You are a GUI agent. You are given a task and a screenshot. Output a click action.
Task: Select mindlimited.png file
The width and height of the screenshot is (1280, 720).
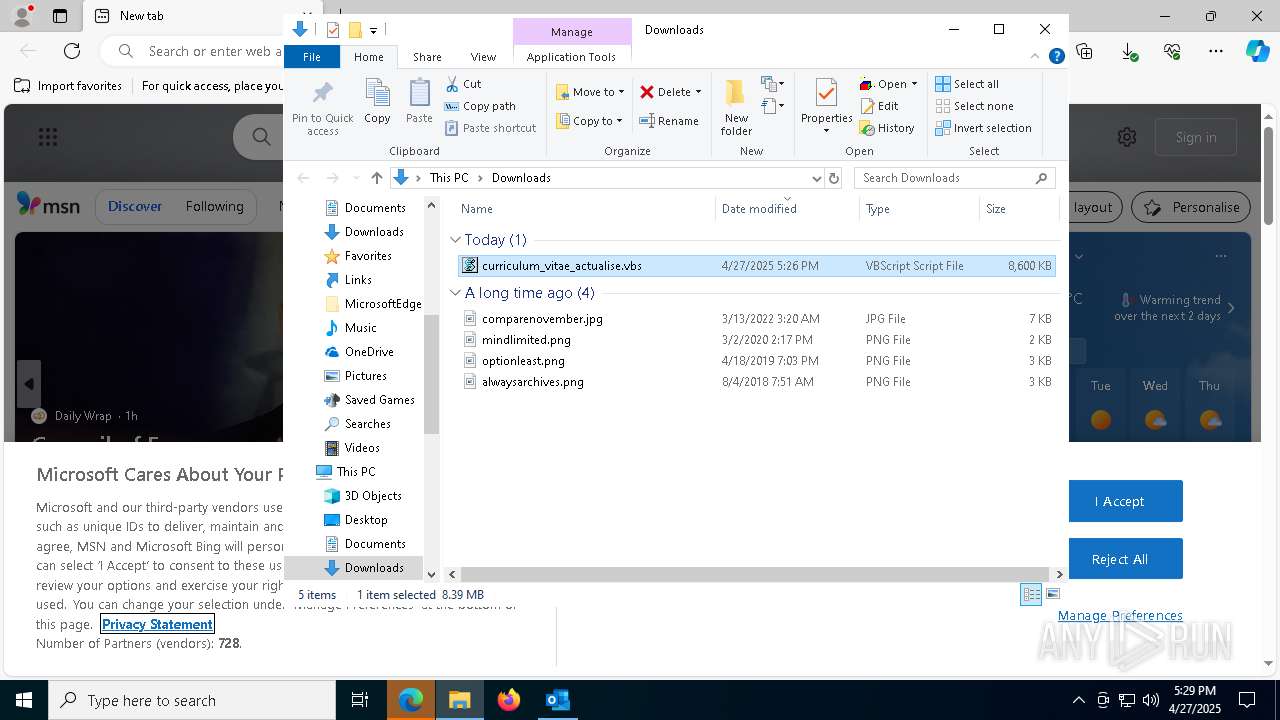pos(755,340)
